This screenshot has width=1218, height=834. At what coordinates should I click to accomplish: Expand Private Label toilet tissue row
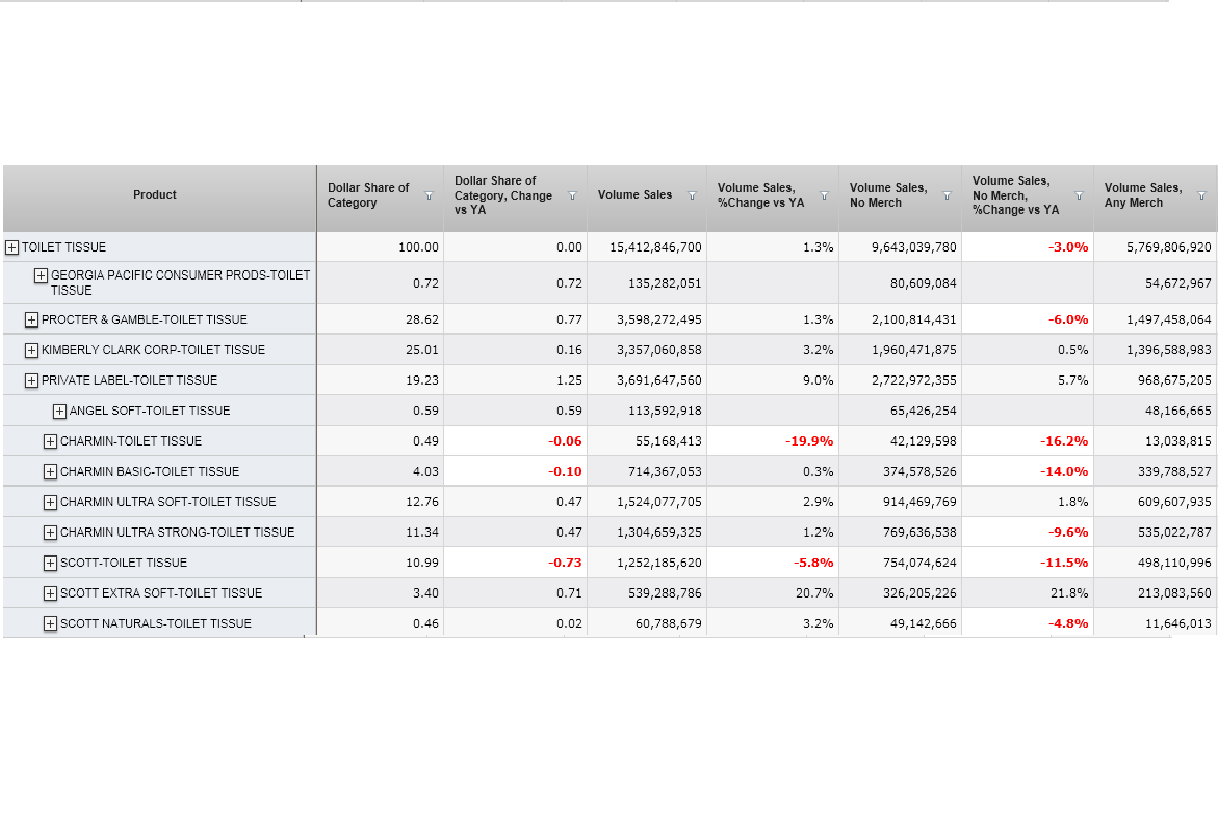pos(32,380)
